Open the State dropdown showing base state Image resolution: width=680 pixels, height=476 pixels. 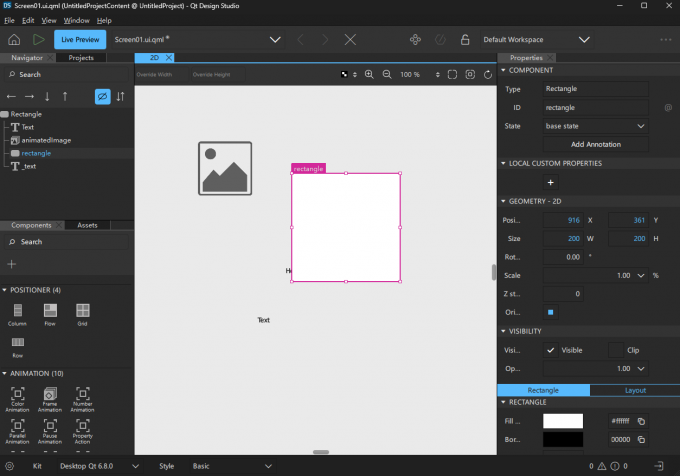pos(596,126)
